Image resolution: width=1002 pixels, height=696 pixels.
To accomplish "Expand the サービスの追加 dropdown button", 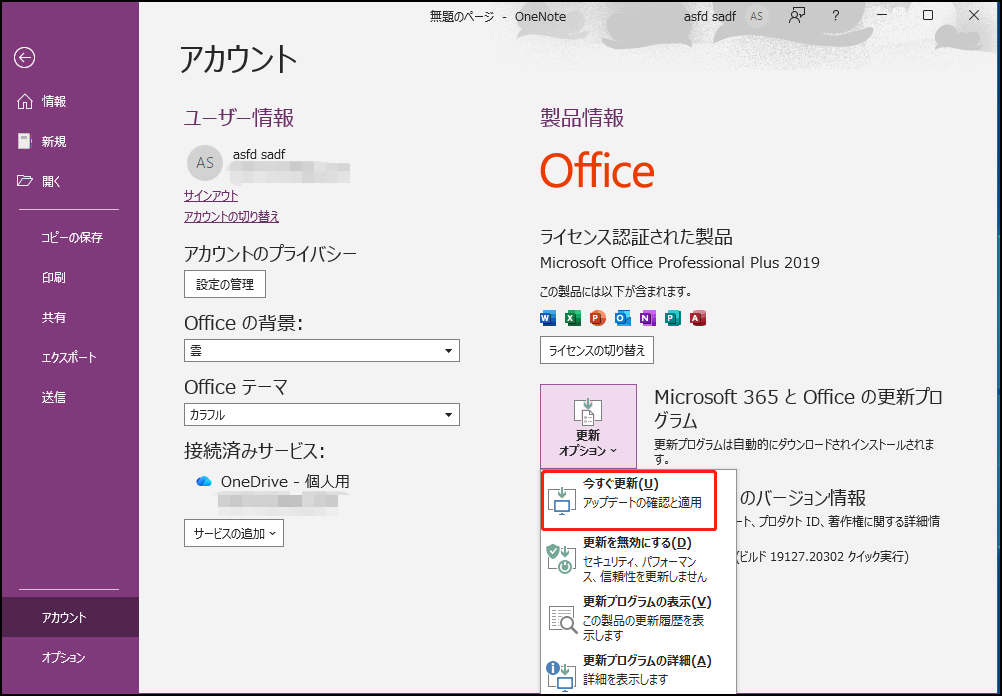I will pyautogui.click(x=234, y=533).
